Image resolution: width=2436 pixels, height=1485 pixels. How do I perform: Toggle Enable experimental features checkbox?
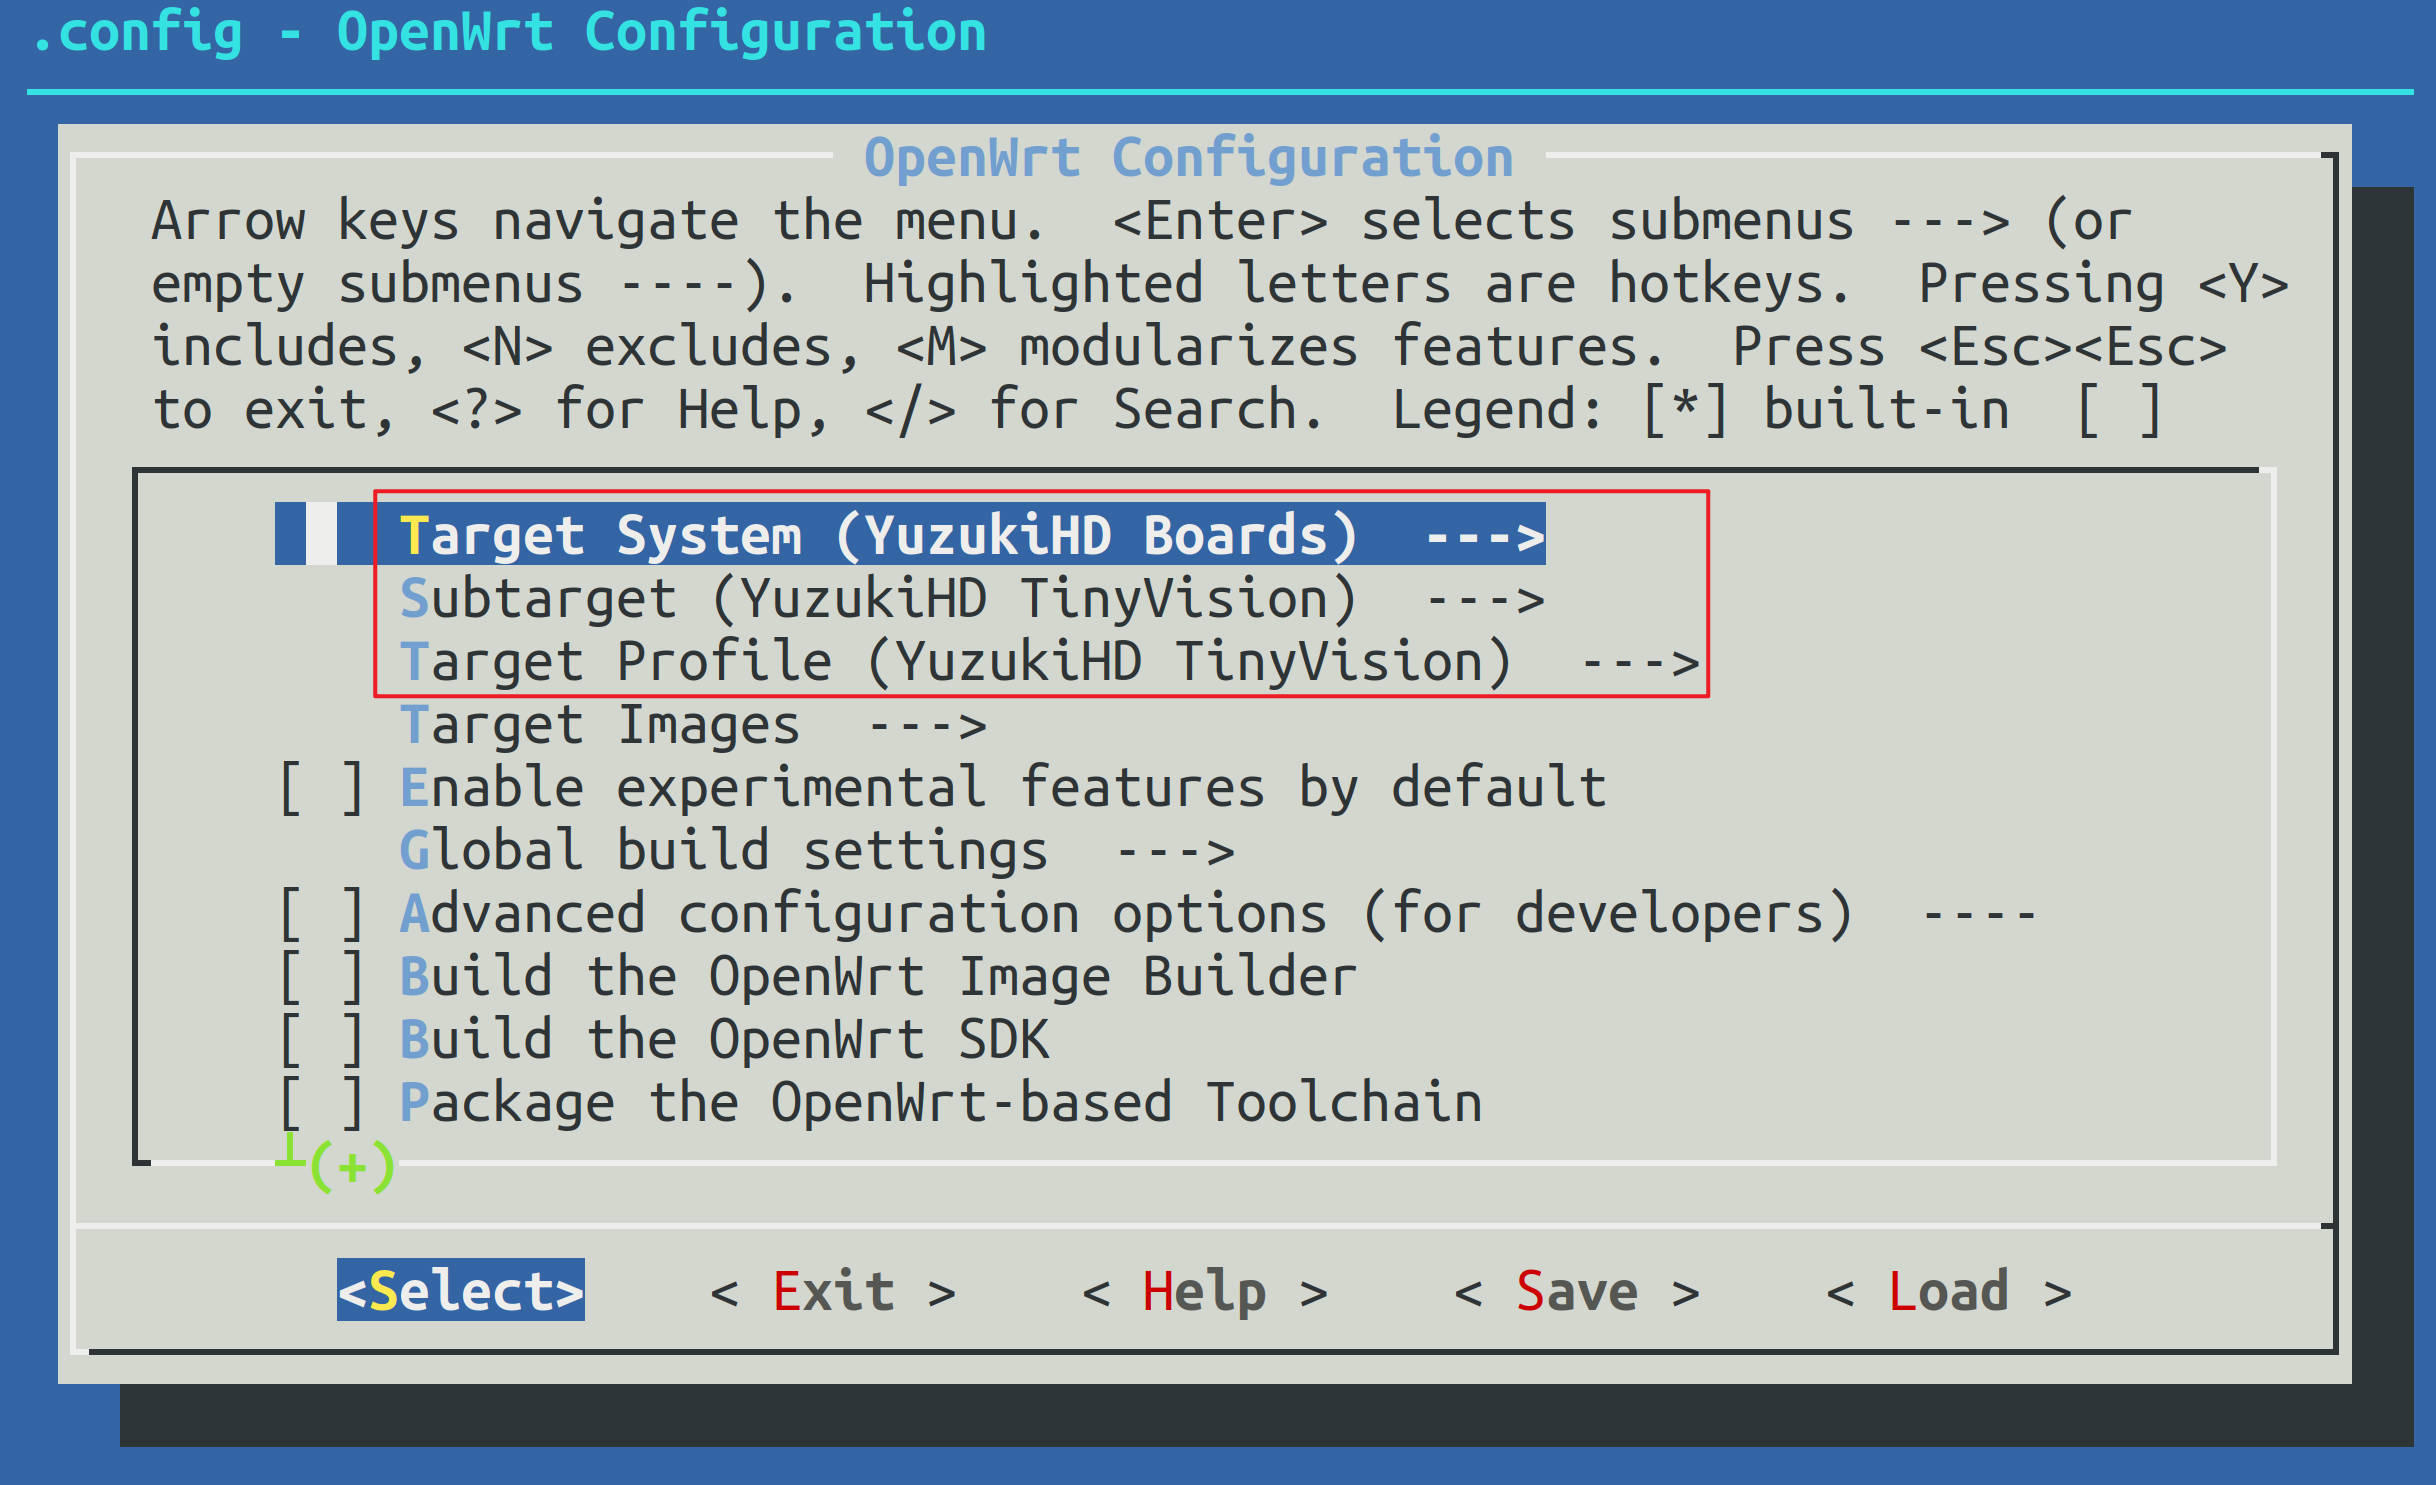coord(322,788)
